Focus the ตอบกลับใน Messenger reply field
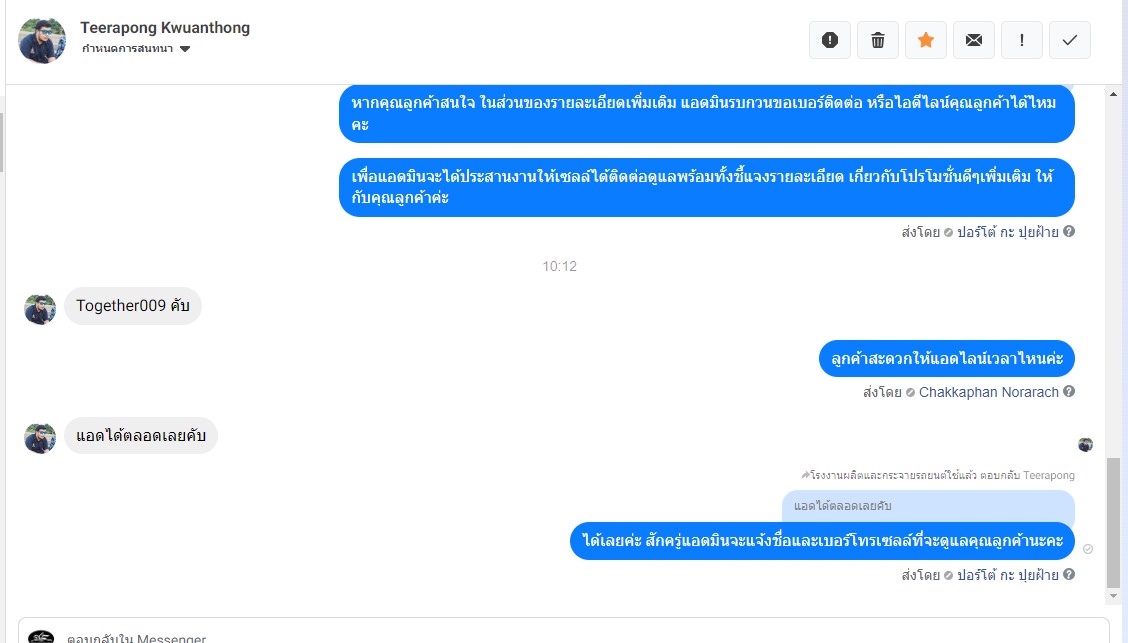The width and height of the screenshot is (1128, 643). click(563, 631)
